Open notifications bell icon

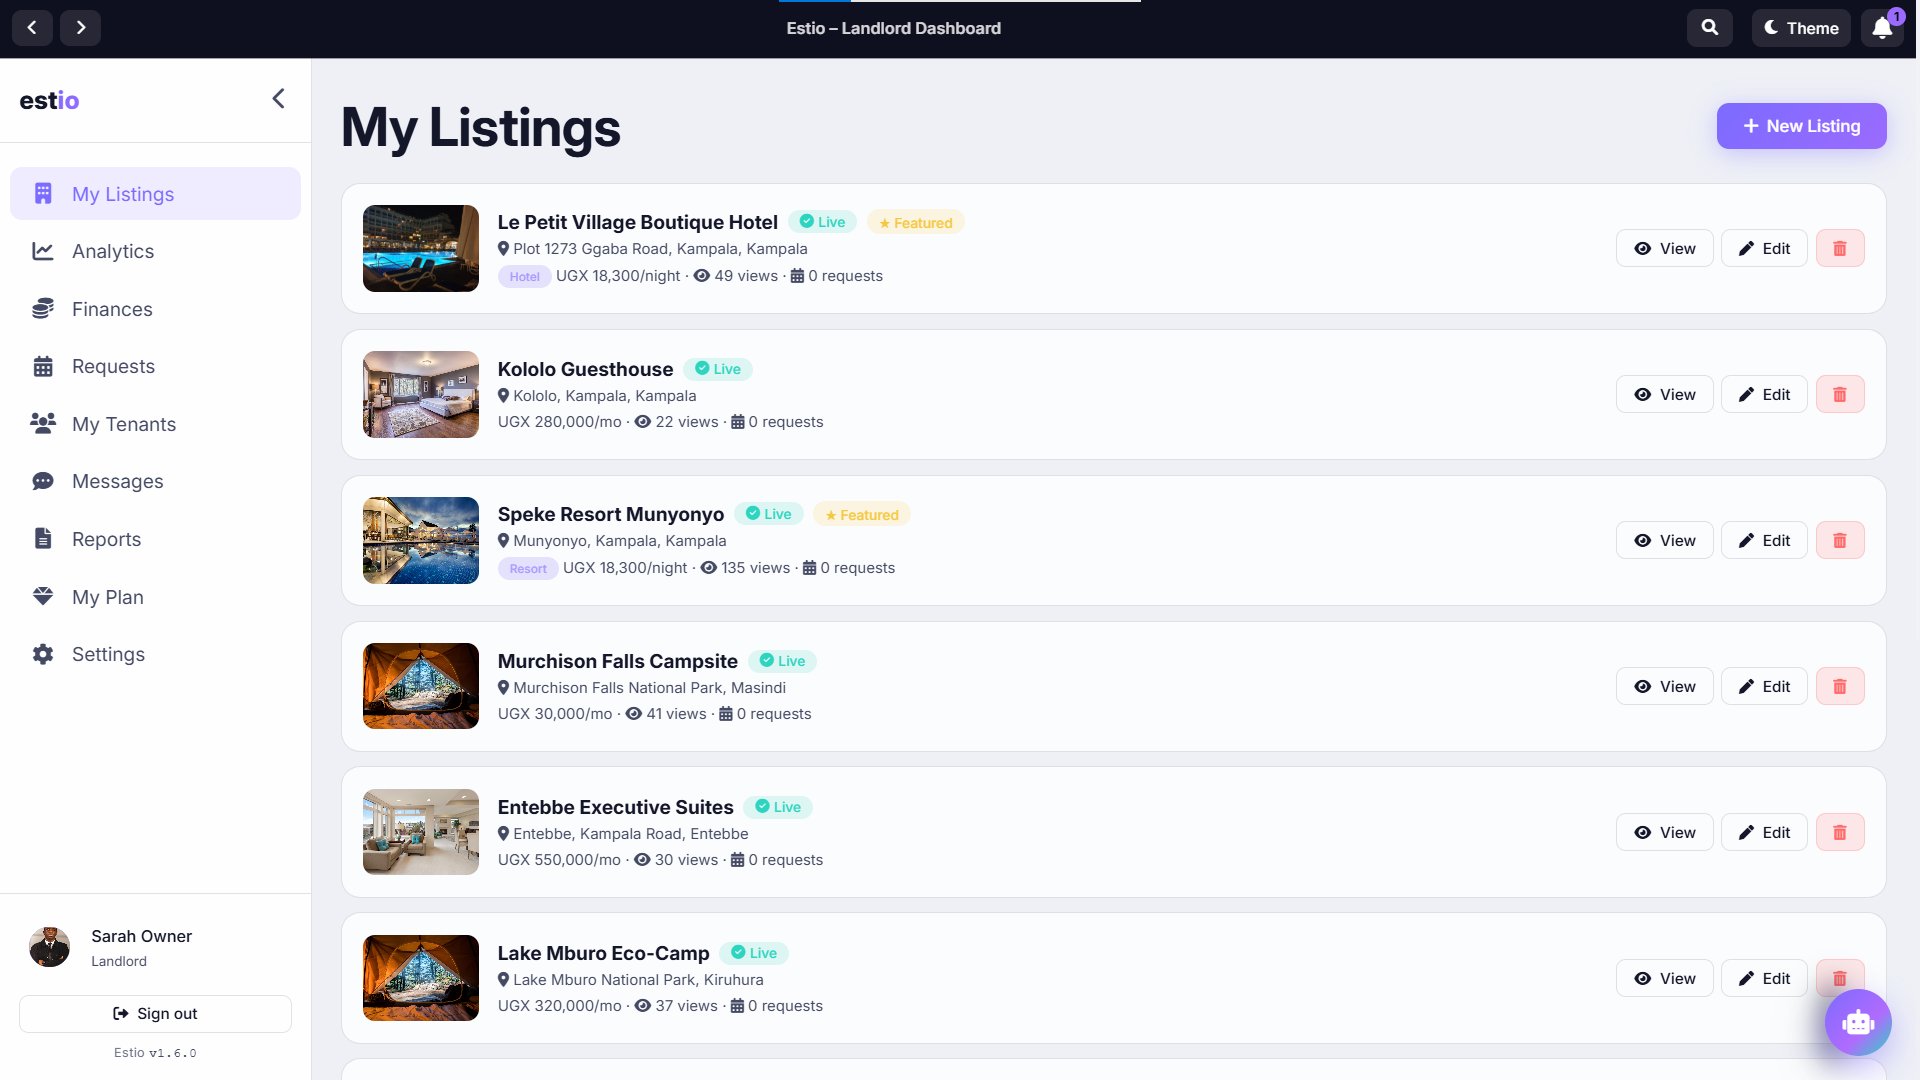coord(1882,28)
